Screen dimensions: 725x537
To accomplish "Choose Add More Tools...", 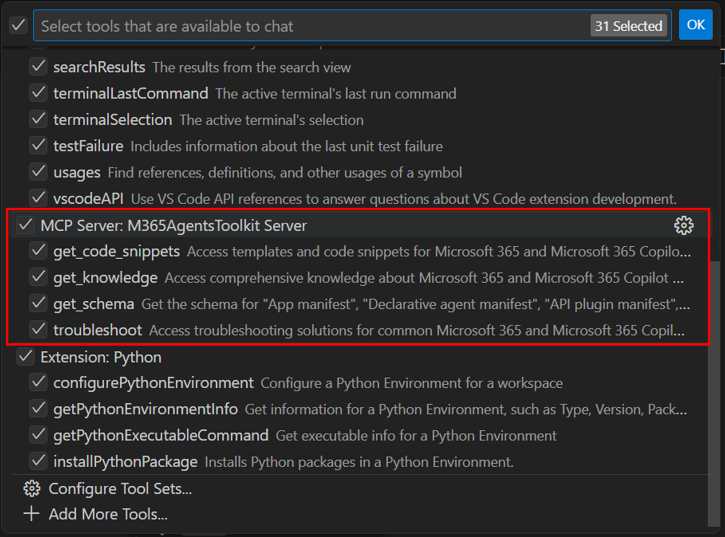I will (x=108, y=514).
